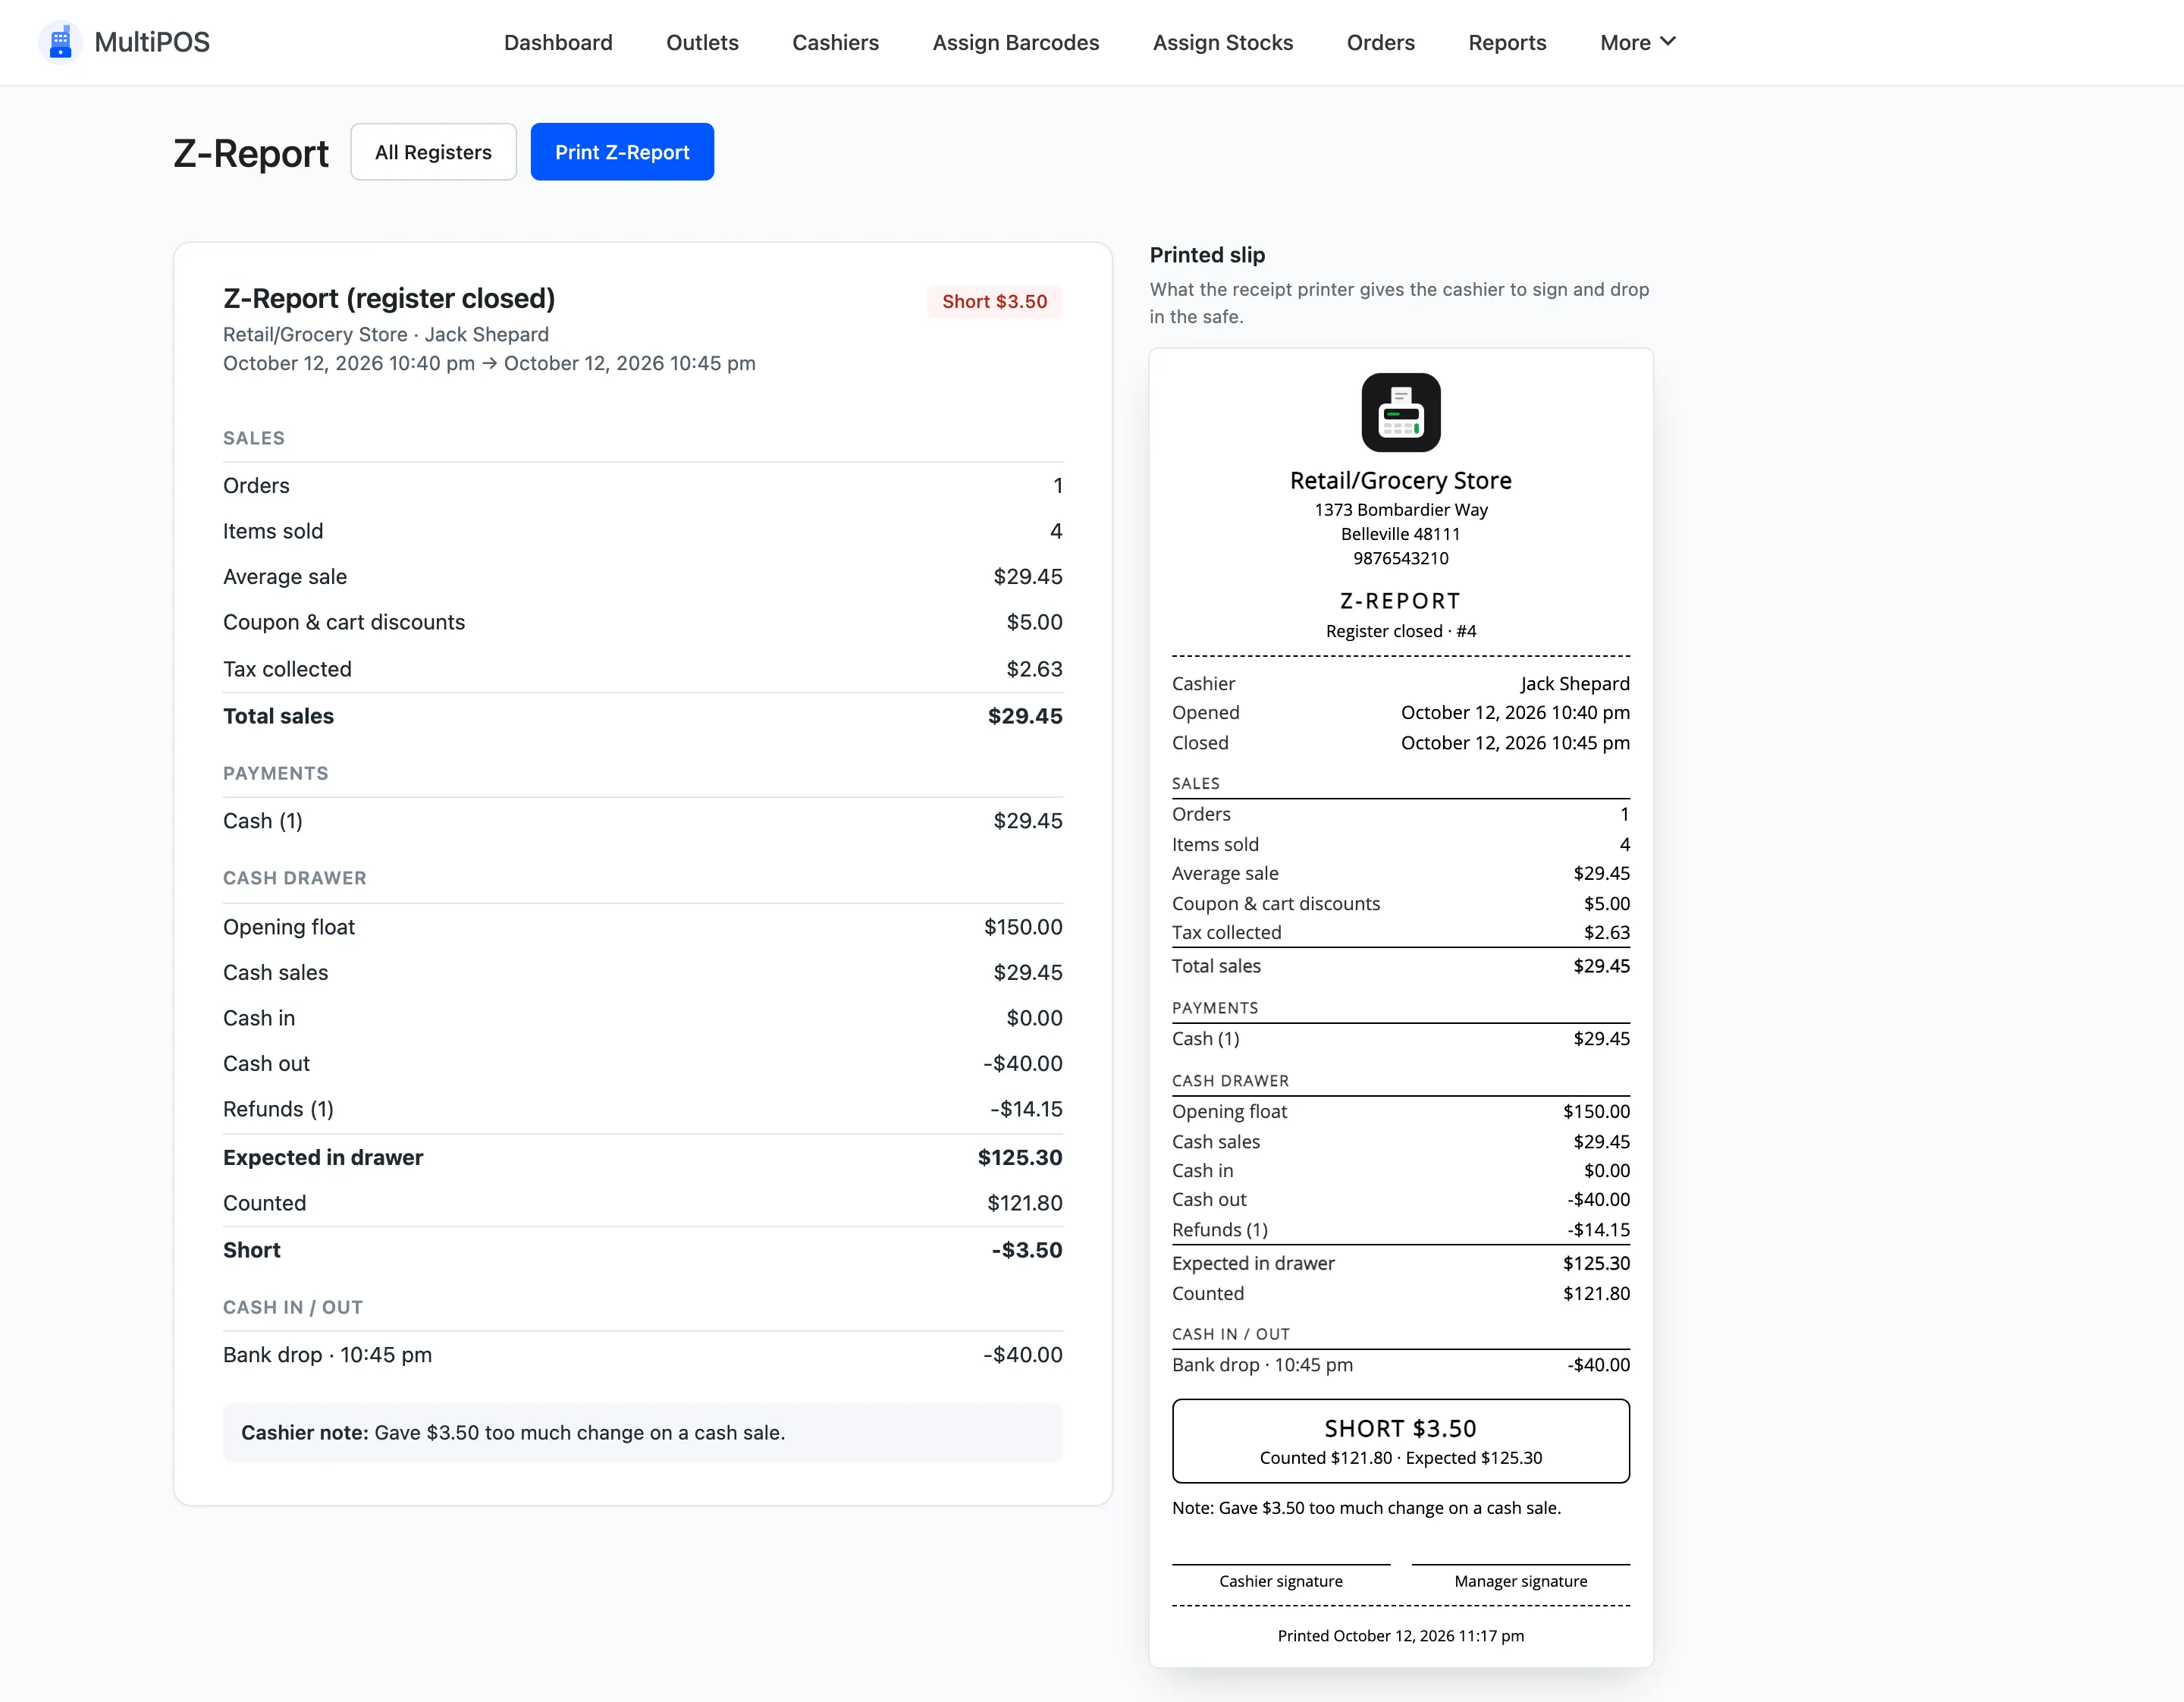Click the Z-Report page title

251,153
